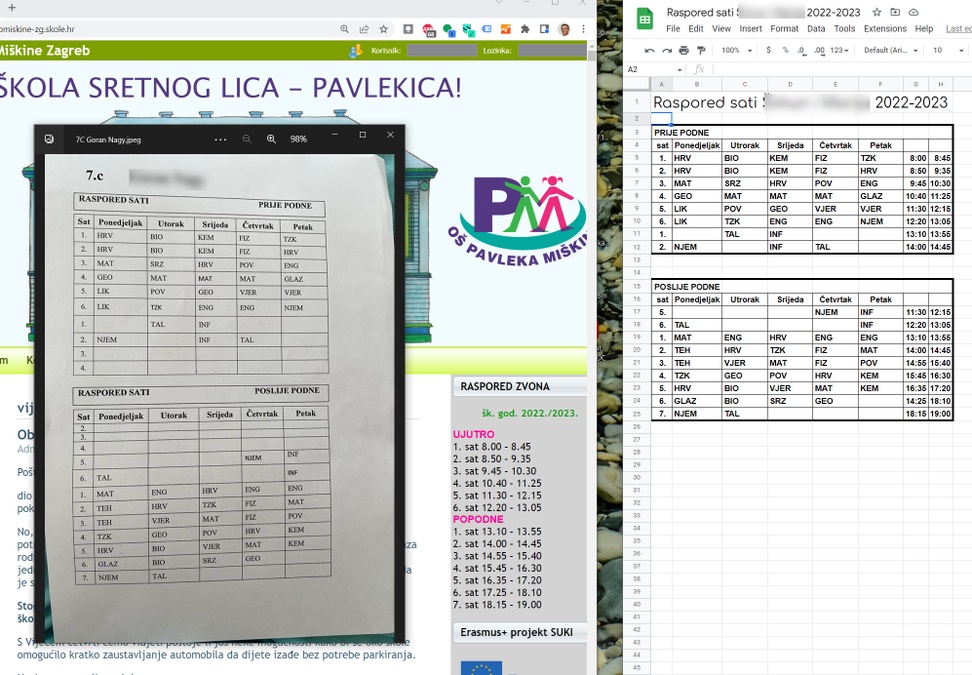Expand the Default font dropdown
The image size is (972, 675).
(890, 50)
